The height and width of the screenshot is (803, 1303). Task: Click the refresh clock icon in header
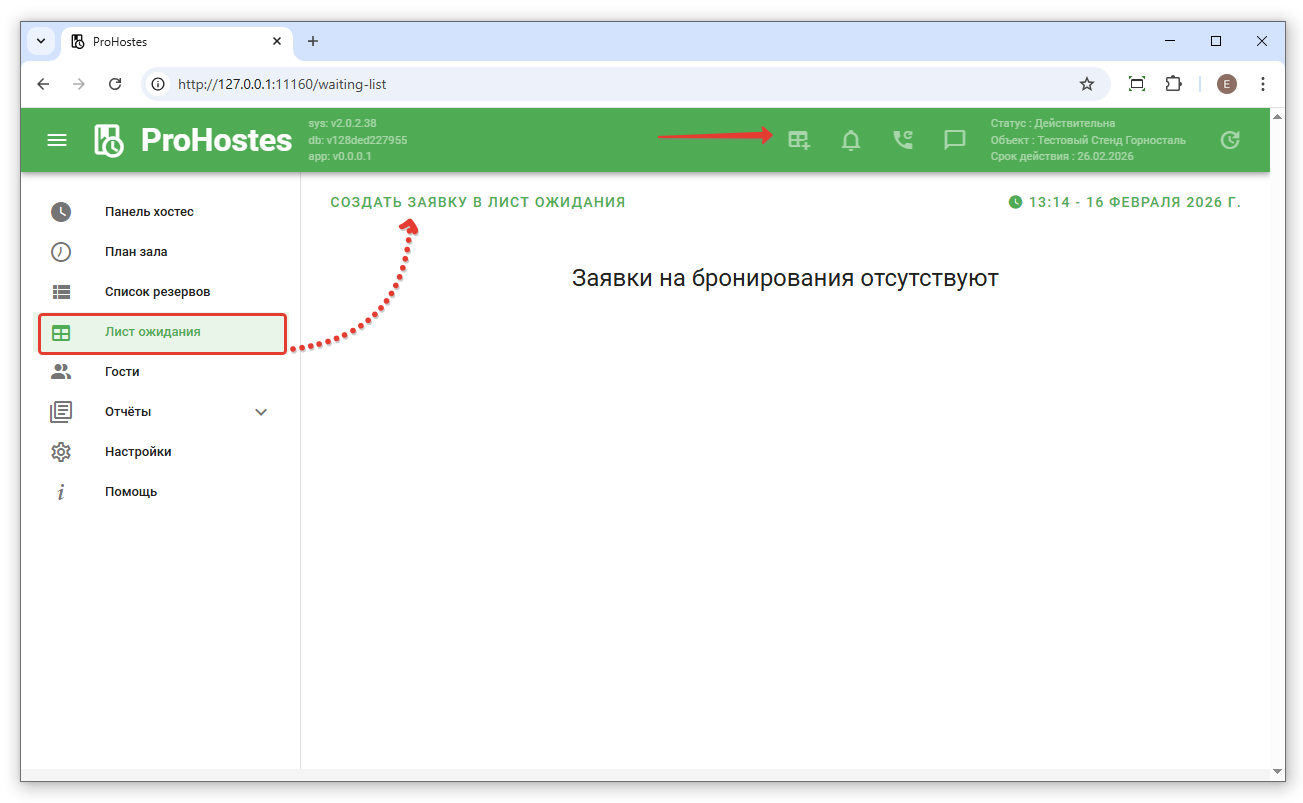pos(1230,140)
